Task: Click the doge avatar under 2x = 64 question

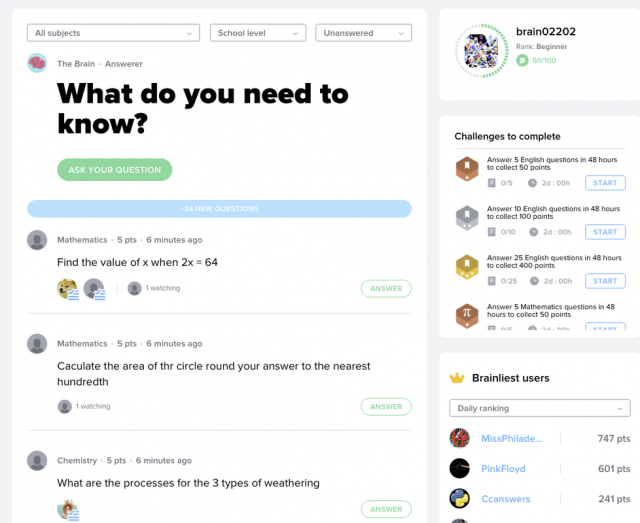Action: [x=67, y=289]
